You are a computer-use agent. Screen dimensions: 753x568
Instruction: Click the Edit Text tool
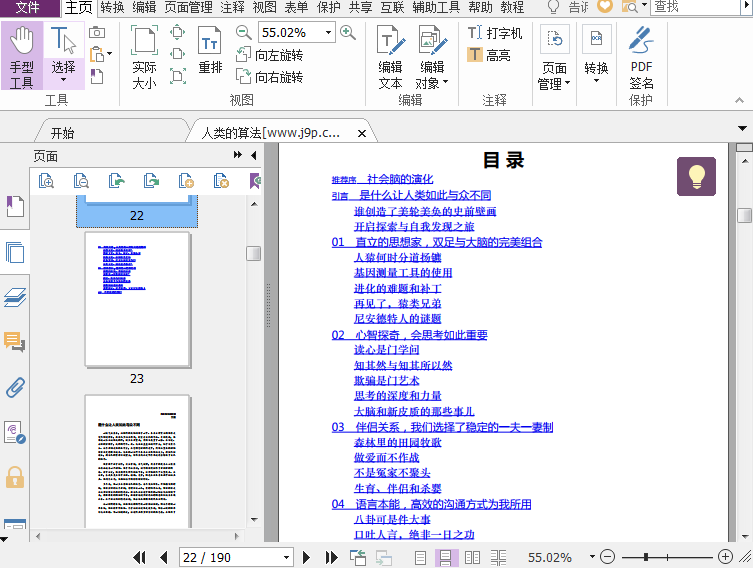(x=390, y=58)
